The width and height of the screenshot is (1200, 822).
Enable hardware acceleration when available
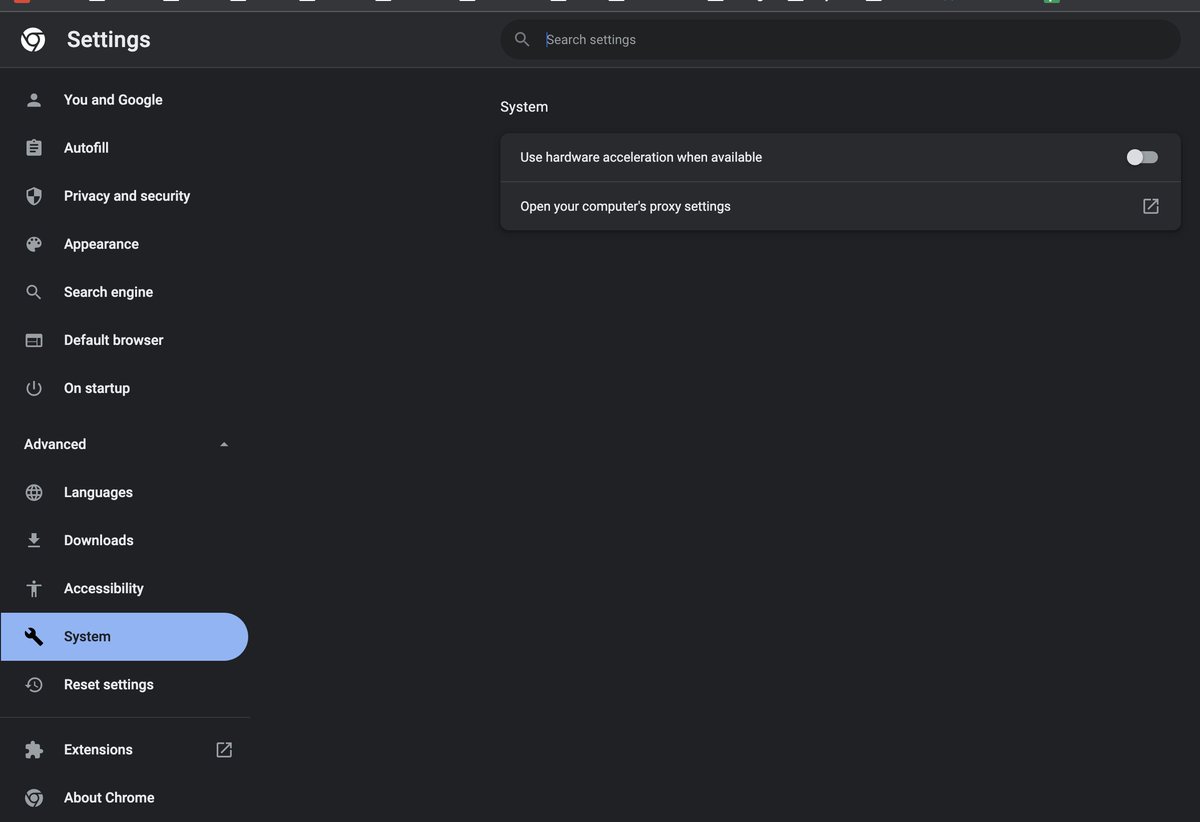tap(1140, 157)
